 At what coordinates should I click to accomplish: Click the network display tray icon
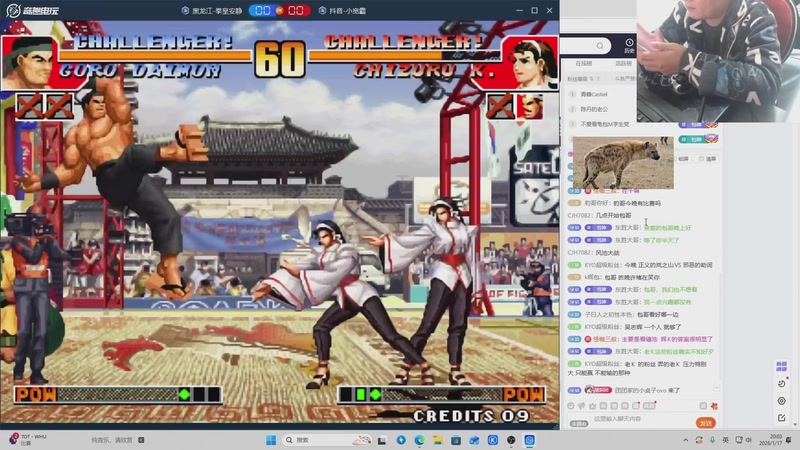pyautogui.click(x=738, y=440)
